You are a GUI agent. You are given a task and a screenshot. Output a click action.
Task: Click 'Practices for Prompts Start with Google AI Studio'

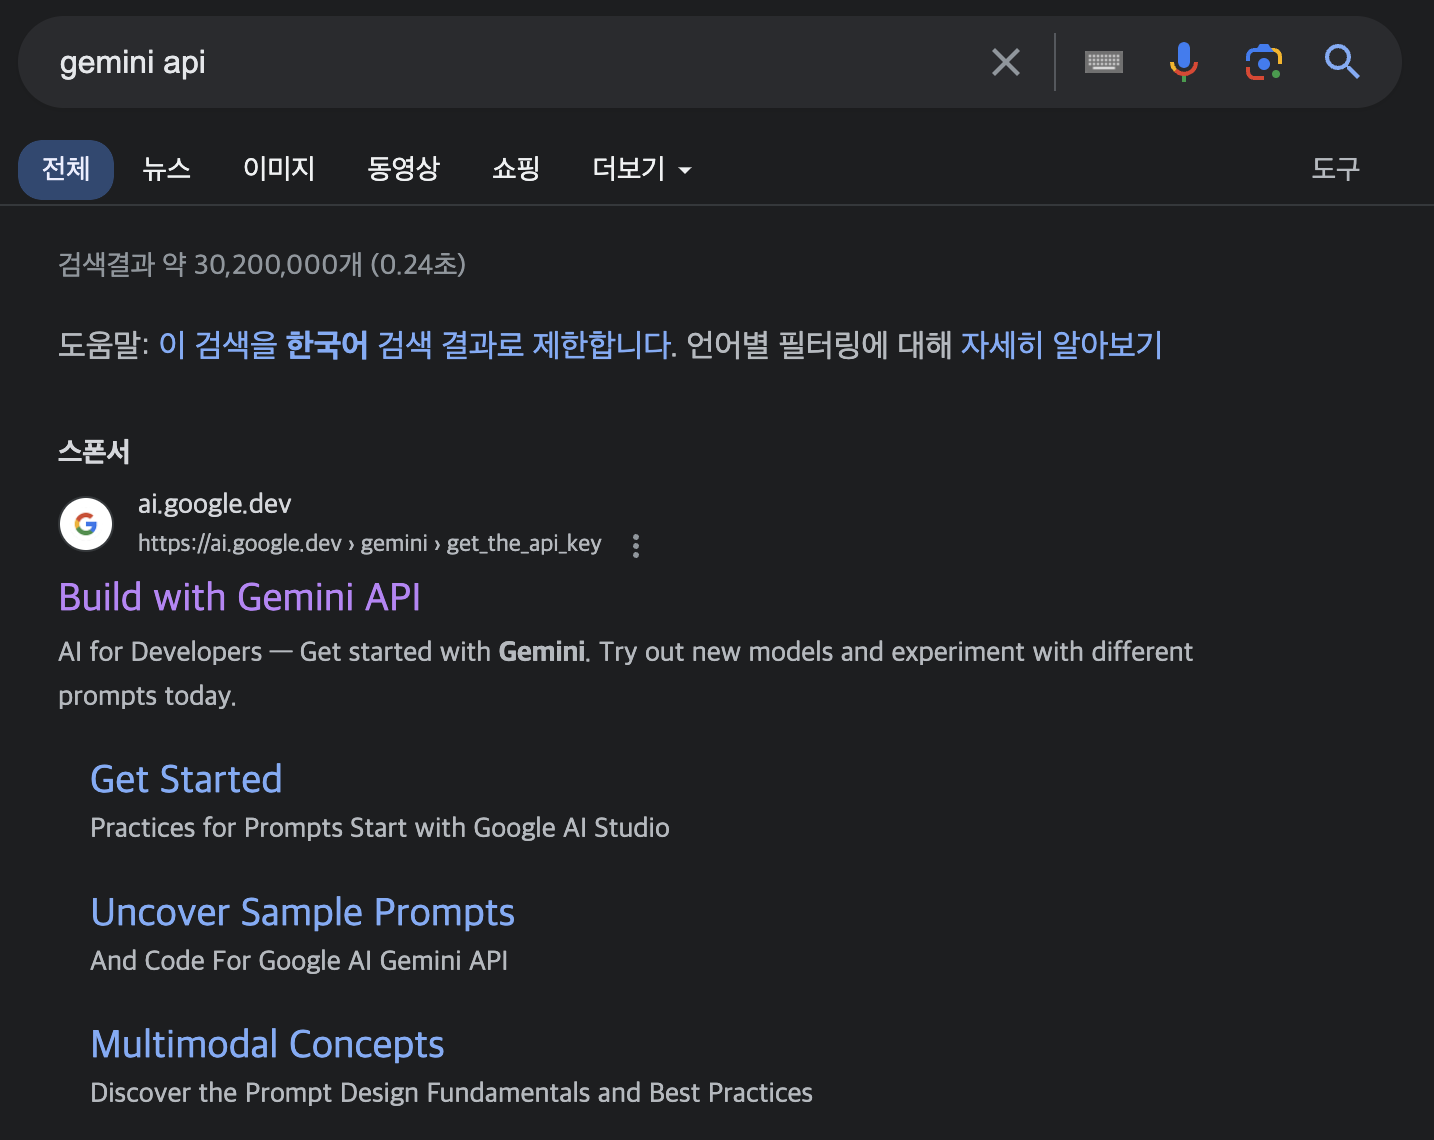click(380, 828)
